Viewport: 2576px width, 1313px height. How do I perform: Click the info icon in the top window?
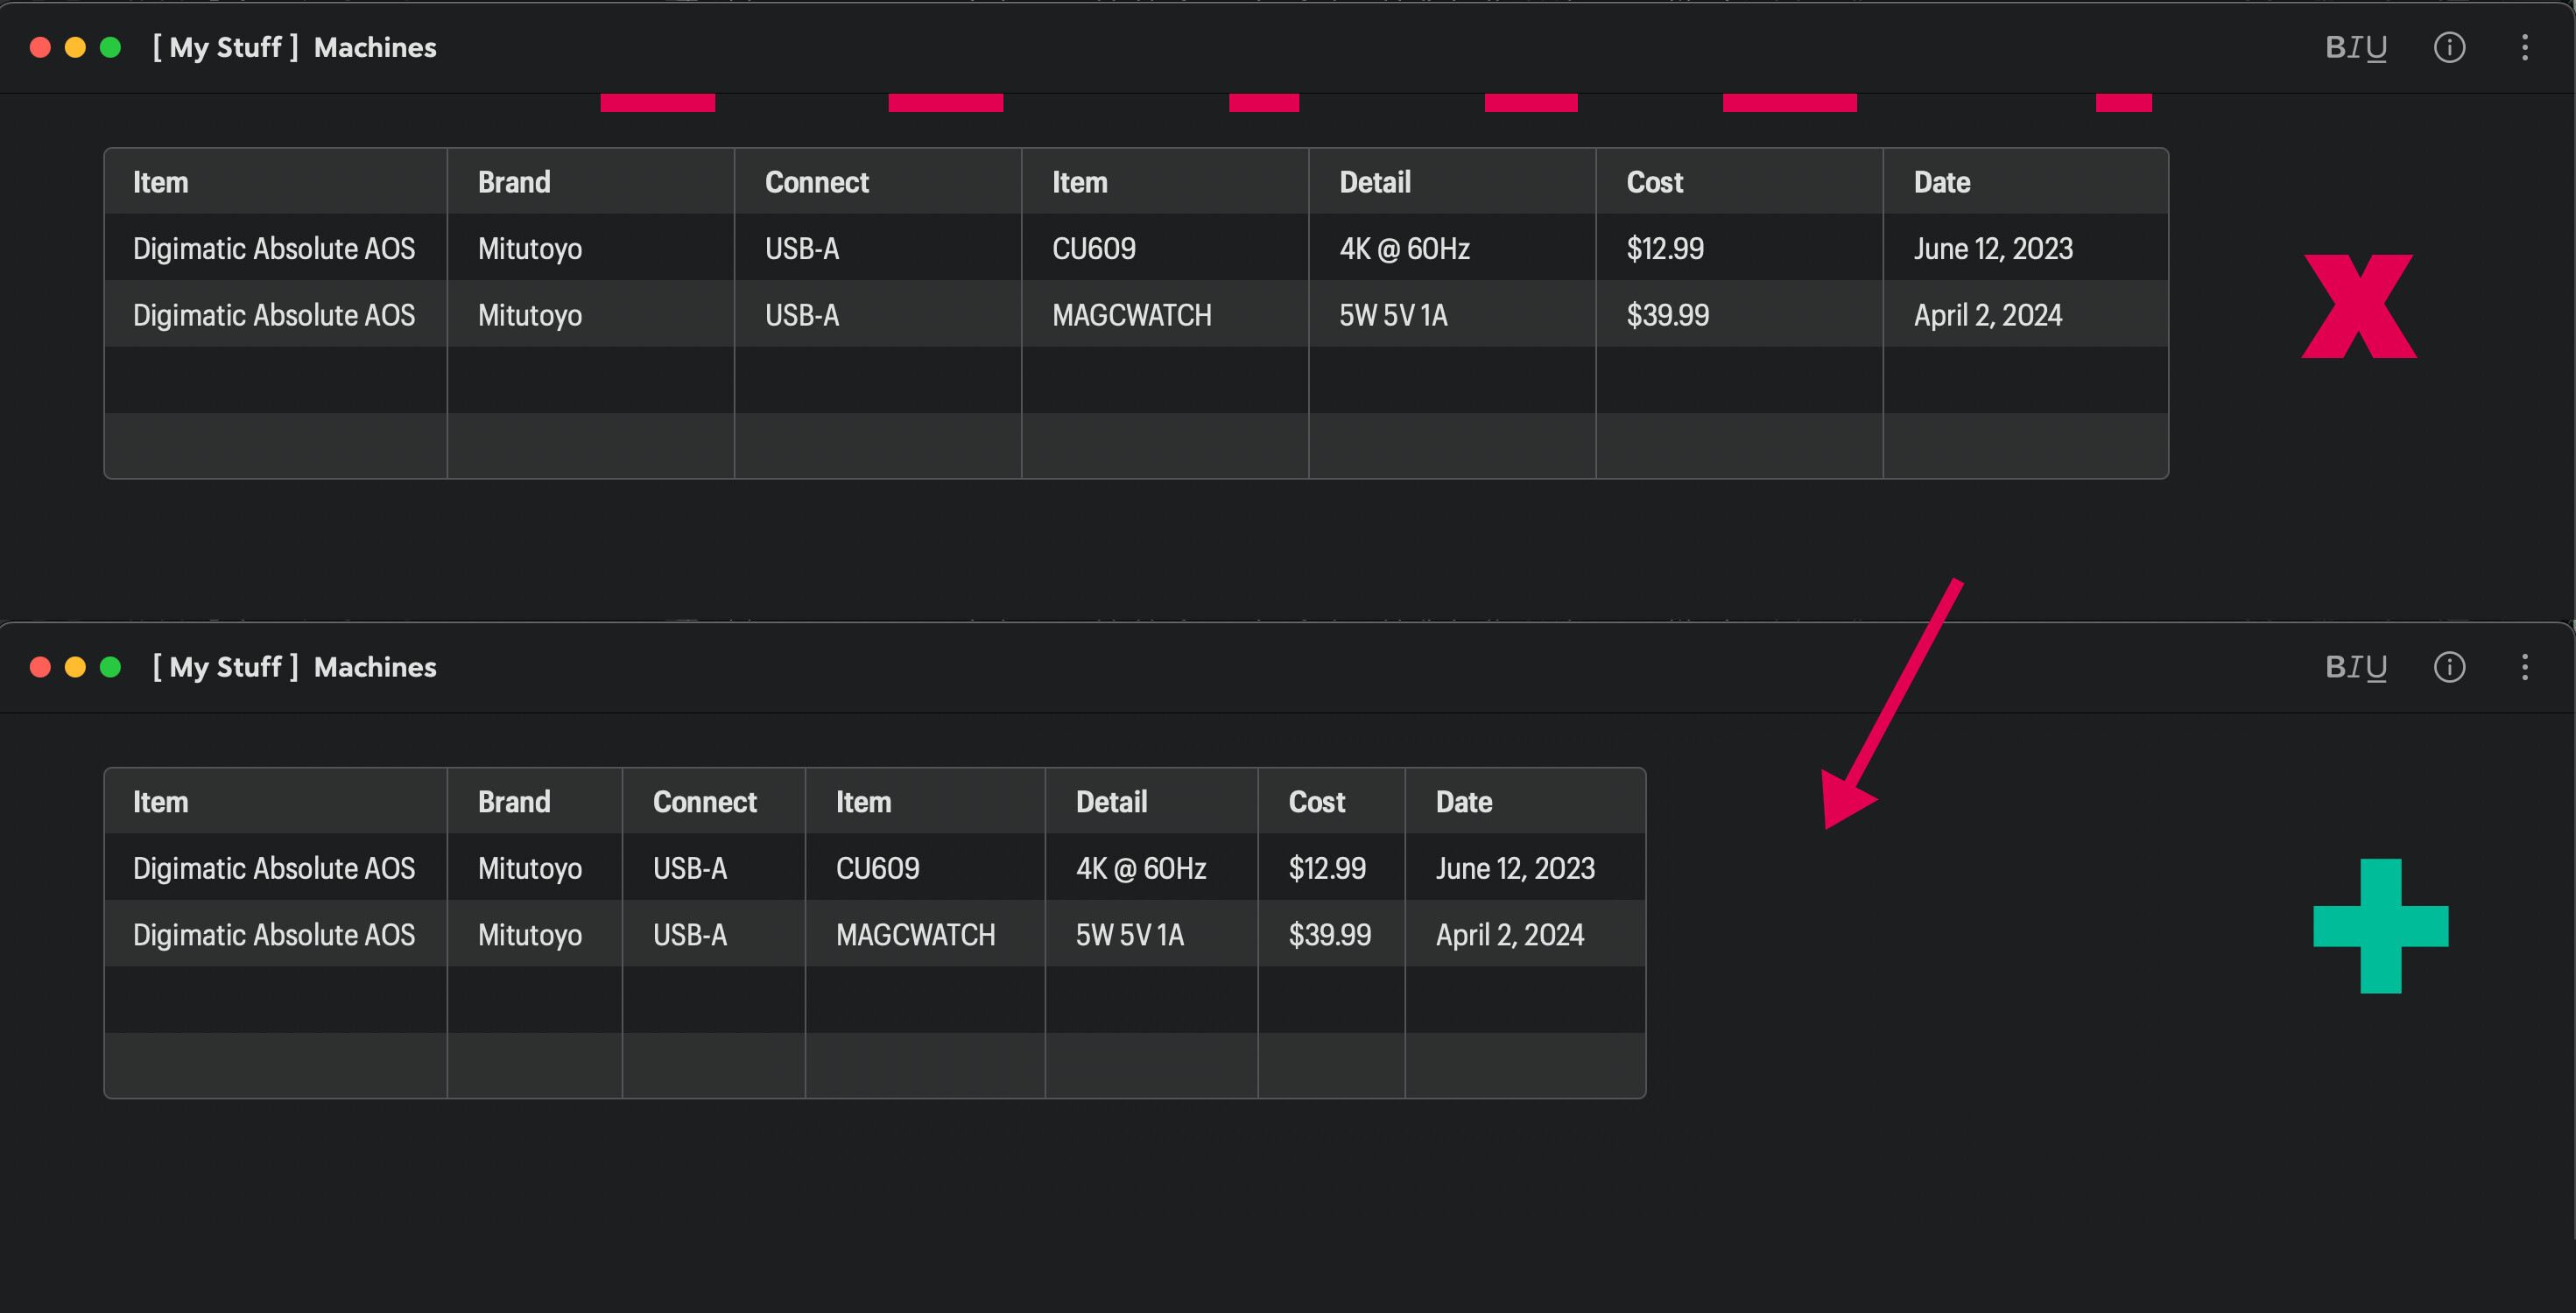coord(2449,47)
